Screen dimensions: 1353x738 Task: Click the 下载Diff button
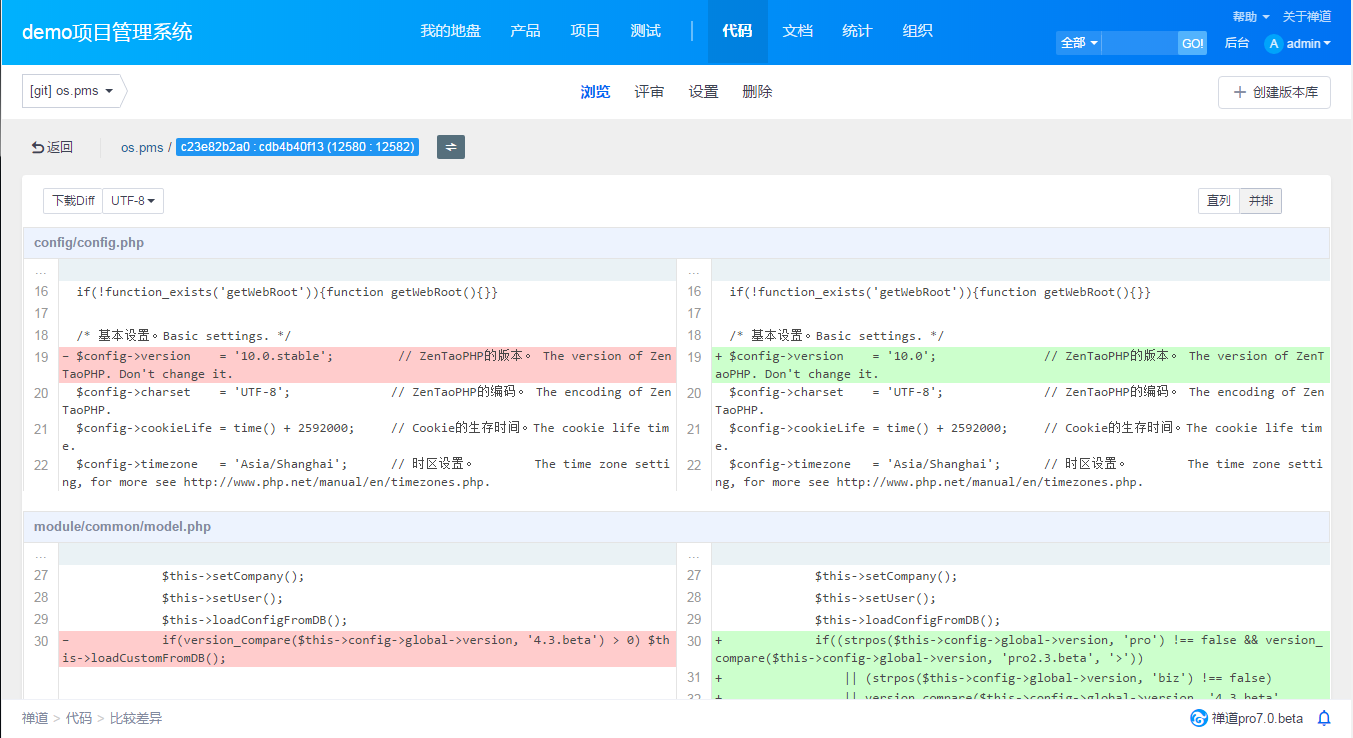pos(73,201)
